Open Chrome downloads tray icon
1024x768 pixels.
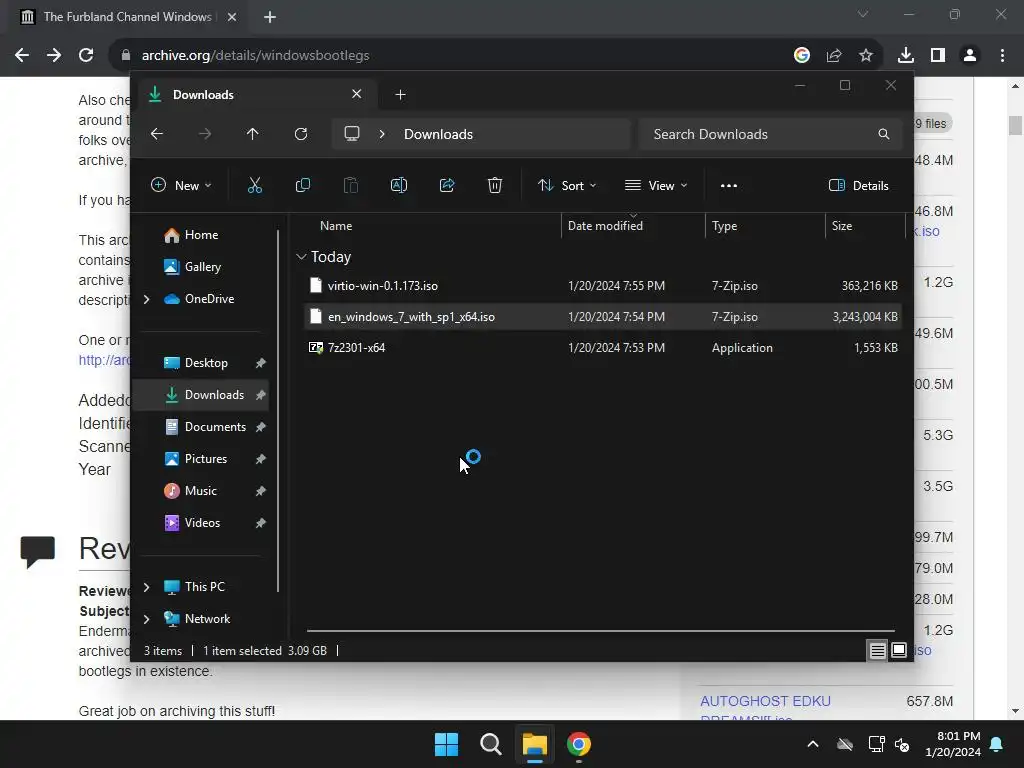906,56
